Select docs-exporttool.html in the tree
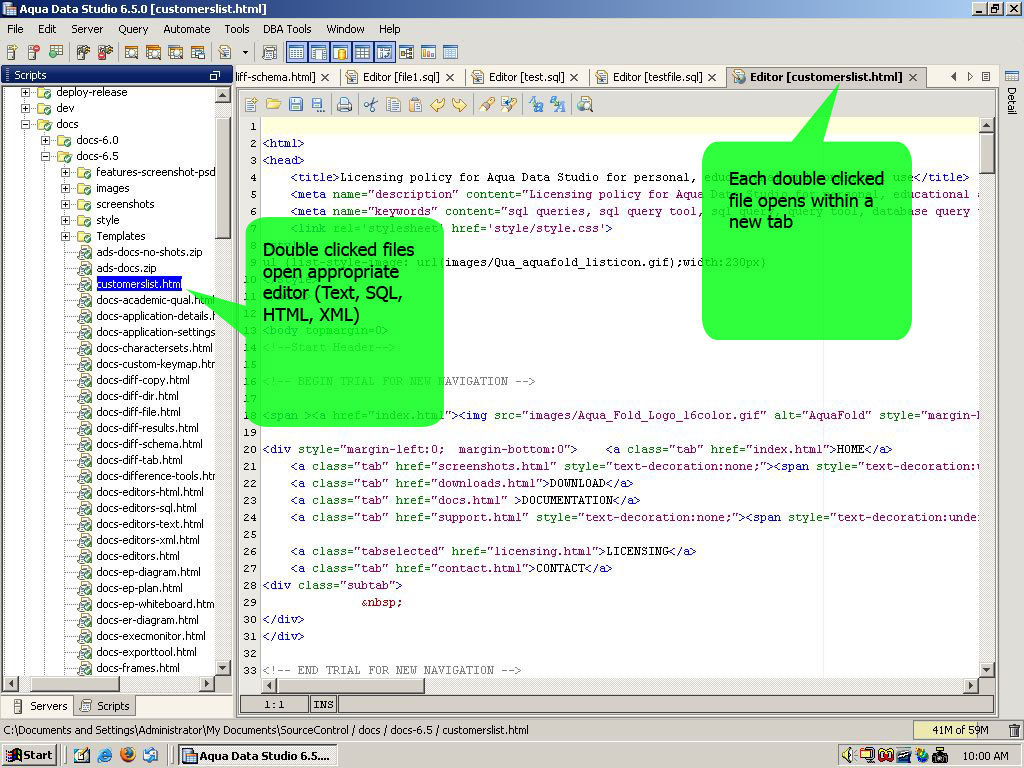This screenshot has height=768, width=1024. [146, 652]
